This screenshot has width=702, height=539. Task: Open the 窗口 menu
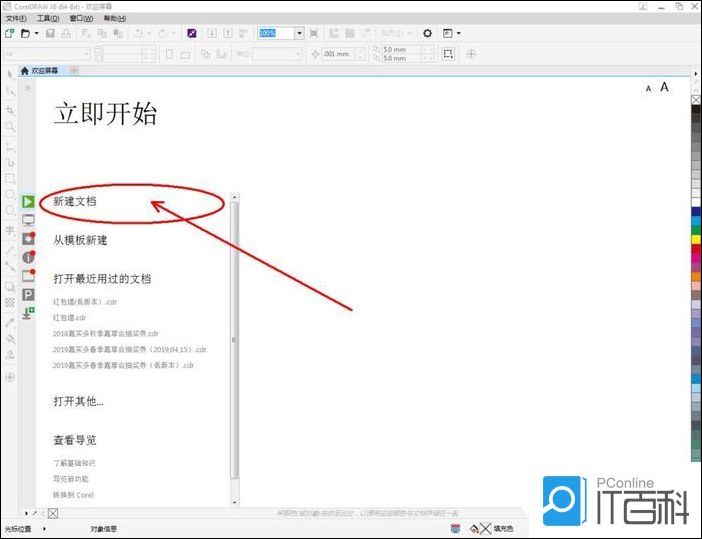tap(81, 18)
